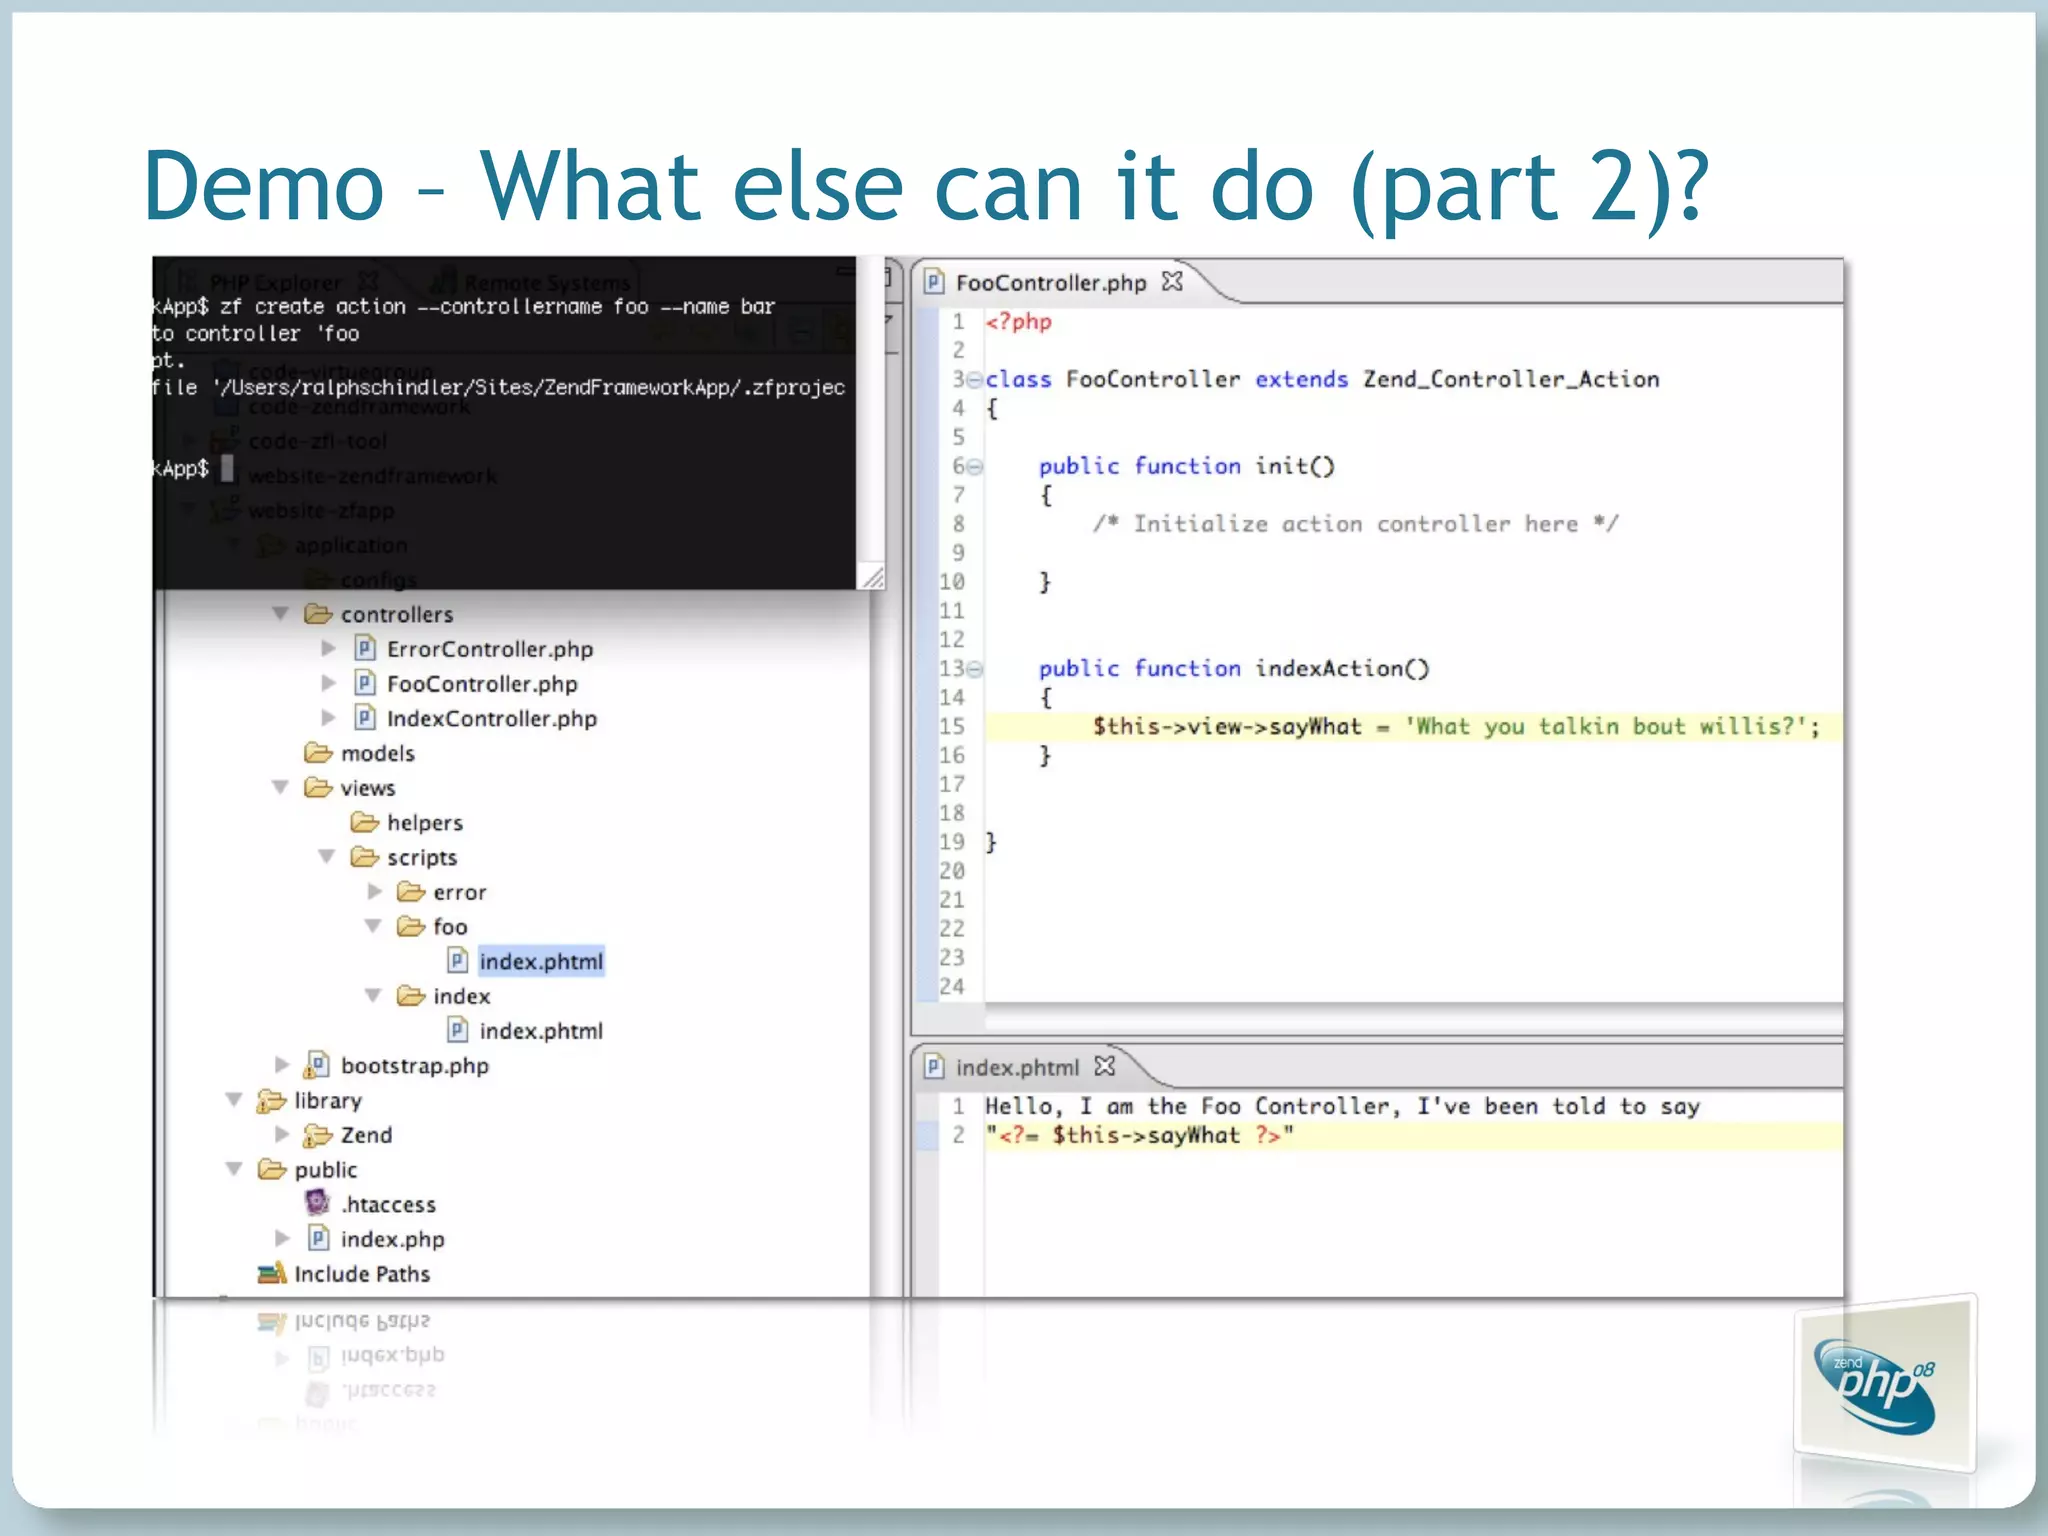Click the <?php opening tag line
Screen dimensions: 2048x1536
click(x=1018, y=322)
